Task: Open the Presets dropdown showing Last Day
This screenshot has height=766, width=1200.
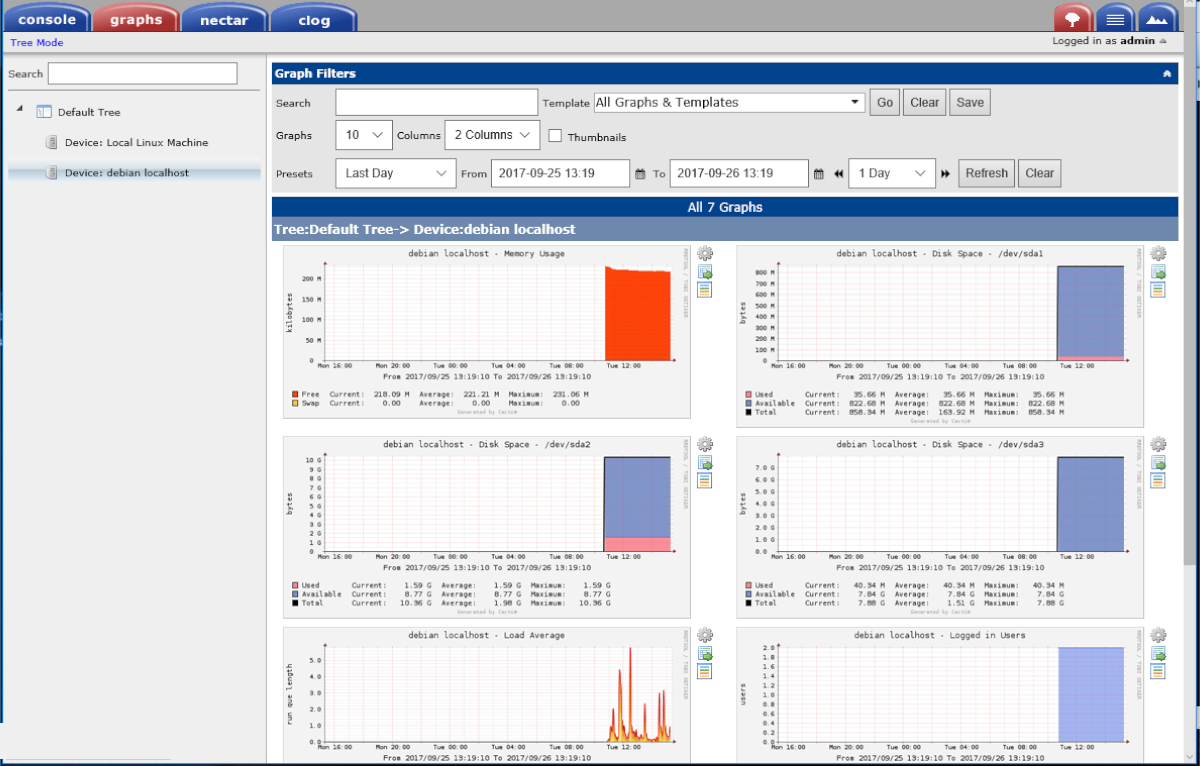Action: pyautogui.click(x=395, y=173)
